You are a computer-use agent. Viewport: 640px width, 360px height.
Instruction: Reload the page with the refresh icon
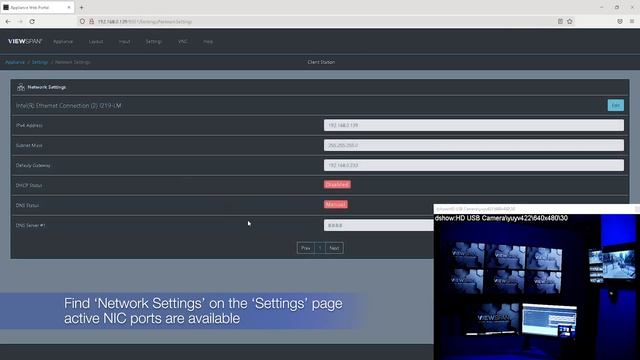point(32,21)
